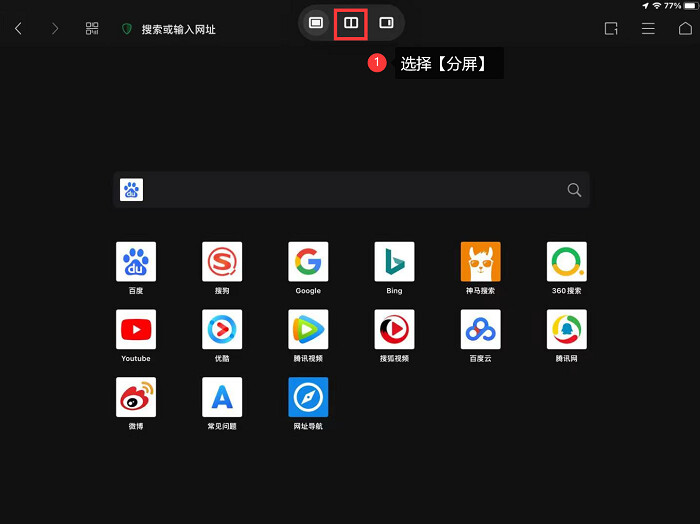
Task: Tap the battery indicator in status bar
Action: [691, 5]
